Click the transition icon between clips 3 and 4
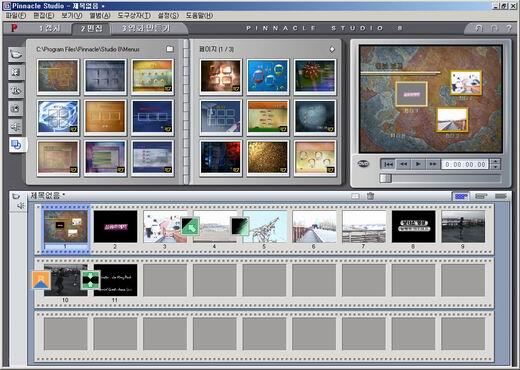Image resolution: width=520 pixels, height=370 pixels. 190,226
